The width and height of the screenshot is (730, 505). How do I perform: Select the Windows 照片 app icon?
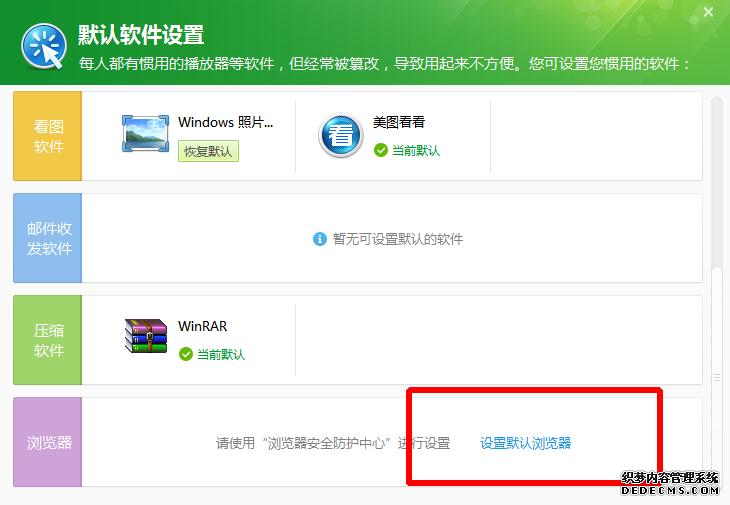pos(146,134)
